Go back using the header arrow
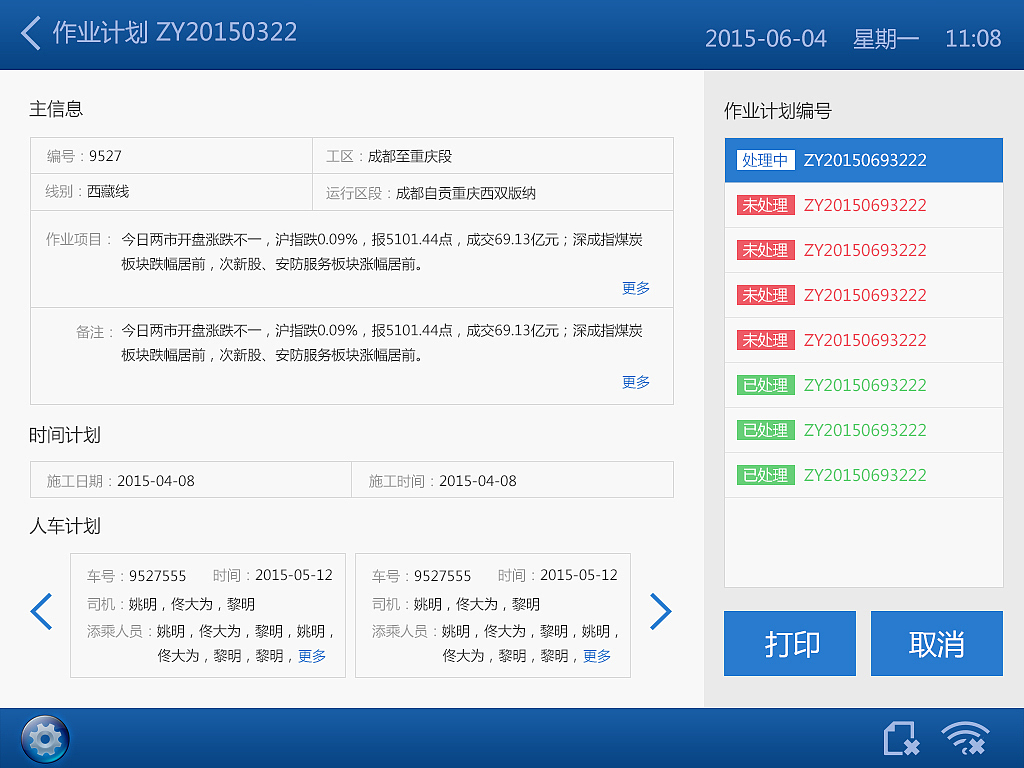 (x=31, y=33)
